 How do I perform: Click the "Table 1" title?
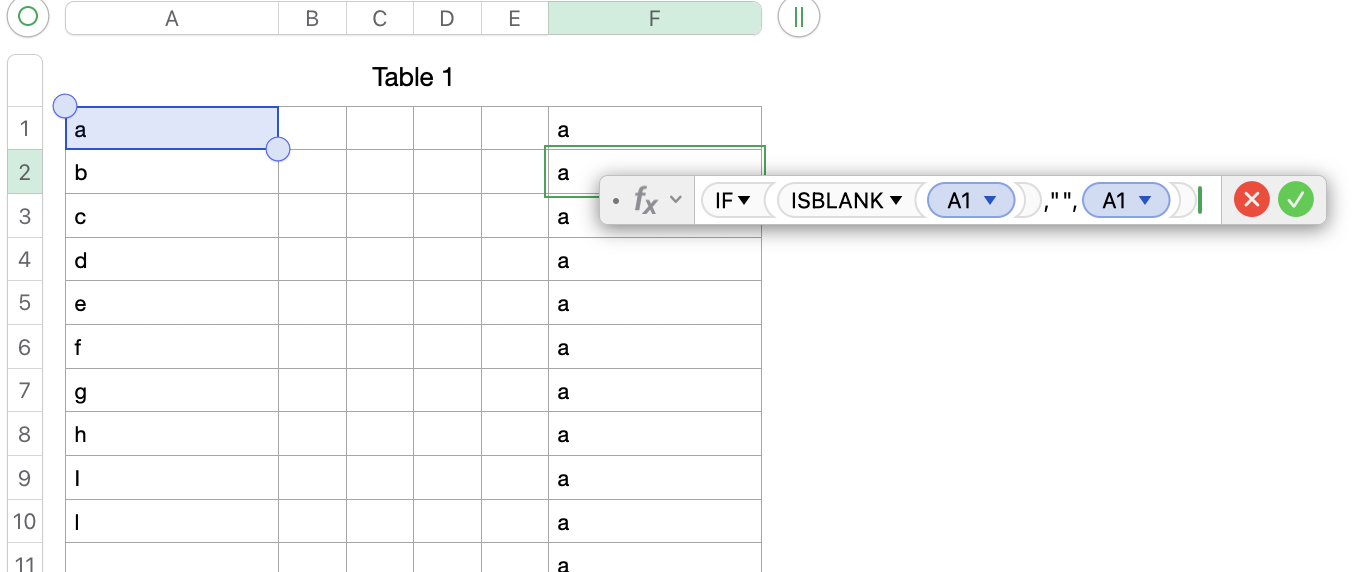click(413, 77)
